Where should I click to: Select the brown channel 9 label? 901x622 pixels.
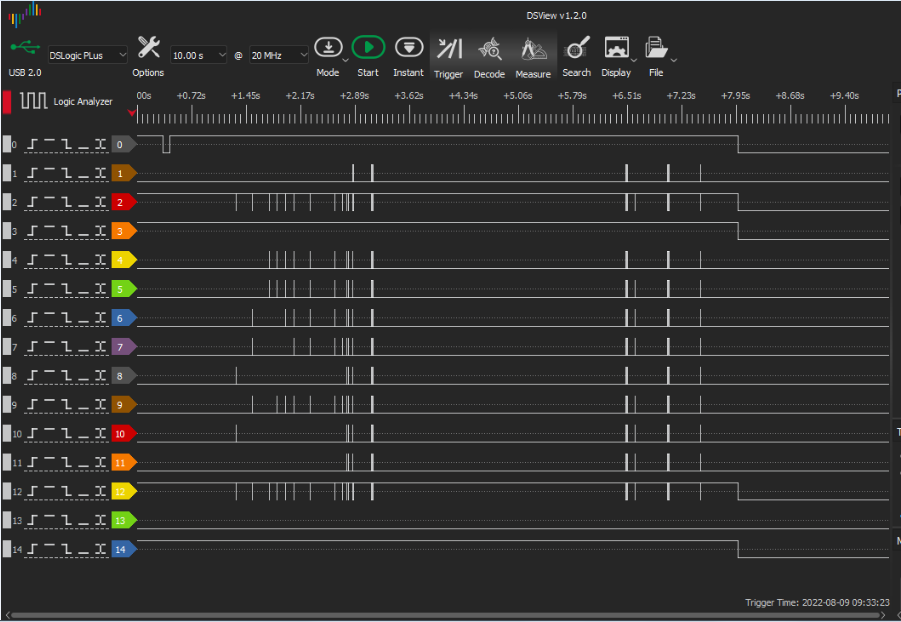click(124, 405)
